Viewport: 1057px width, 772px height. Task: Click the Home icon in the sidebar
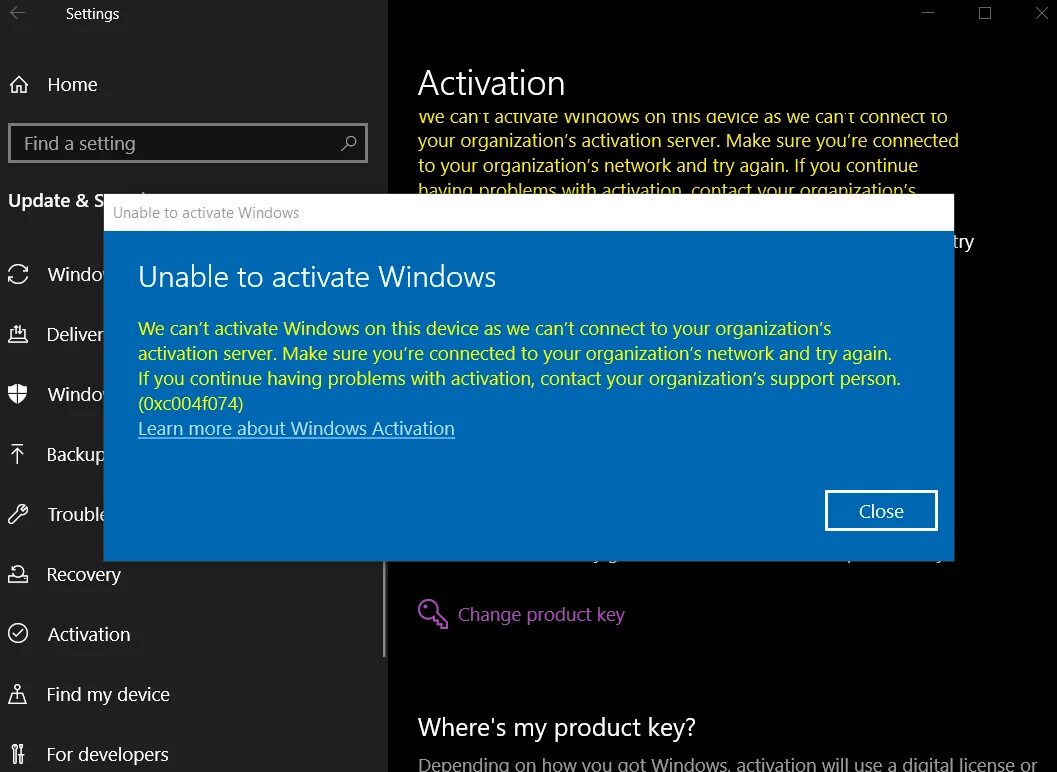point(19,84)
